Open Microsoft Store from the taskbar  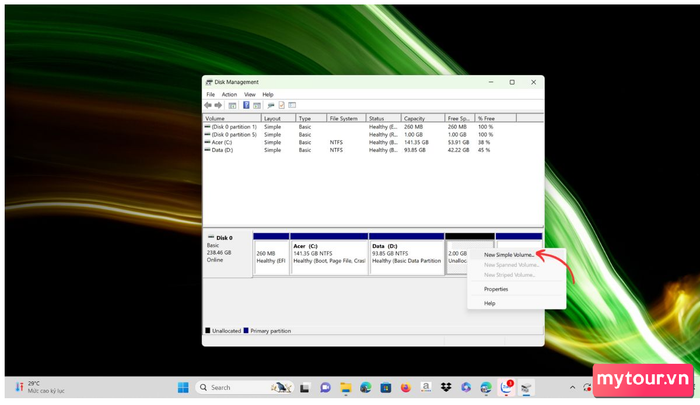click(x=385, y=387)
